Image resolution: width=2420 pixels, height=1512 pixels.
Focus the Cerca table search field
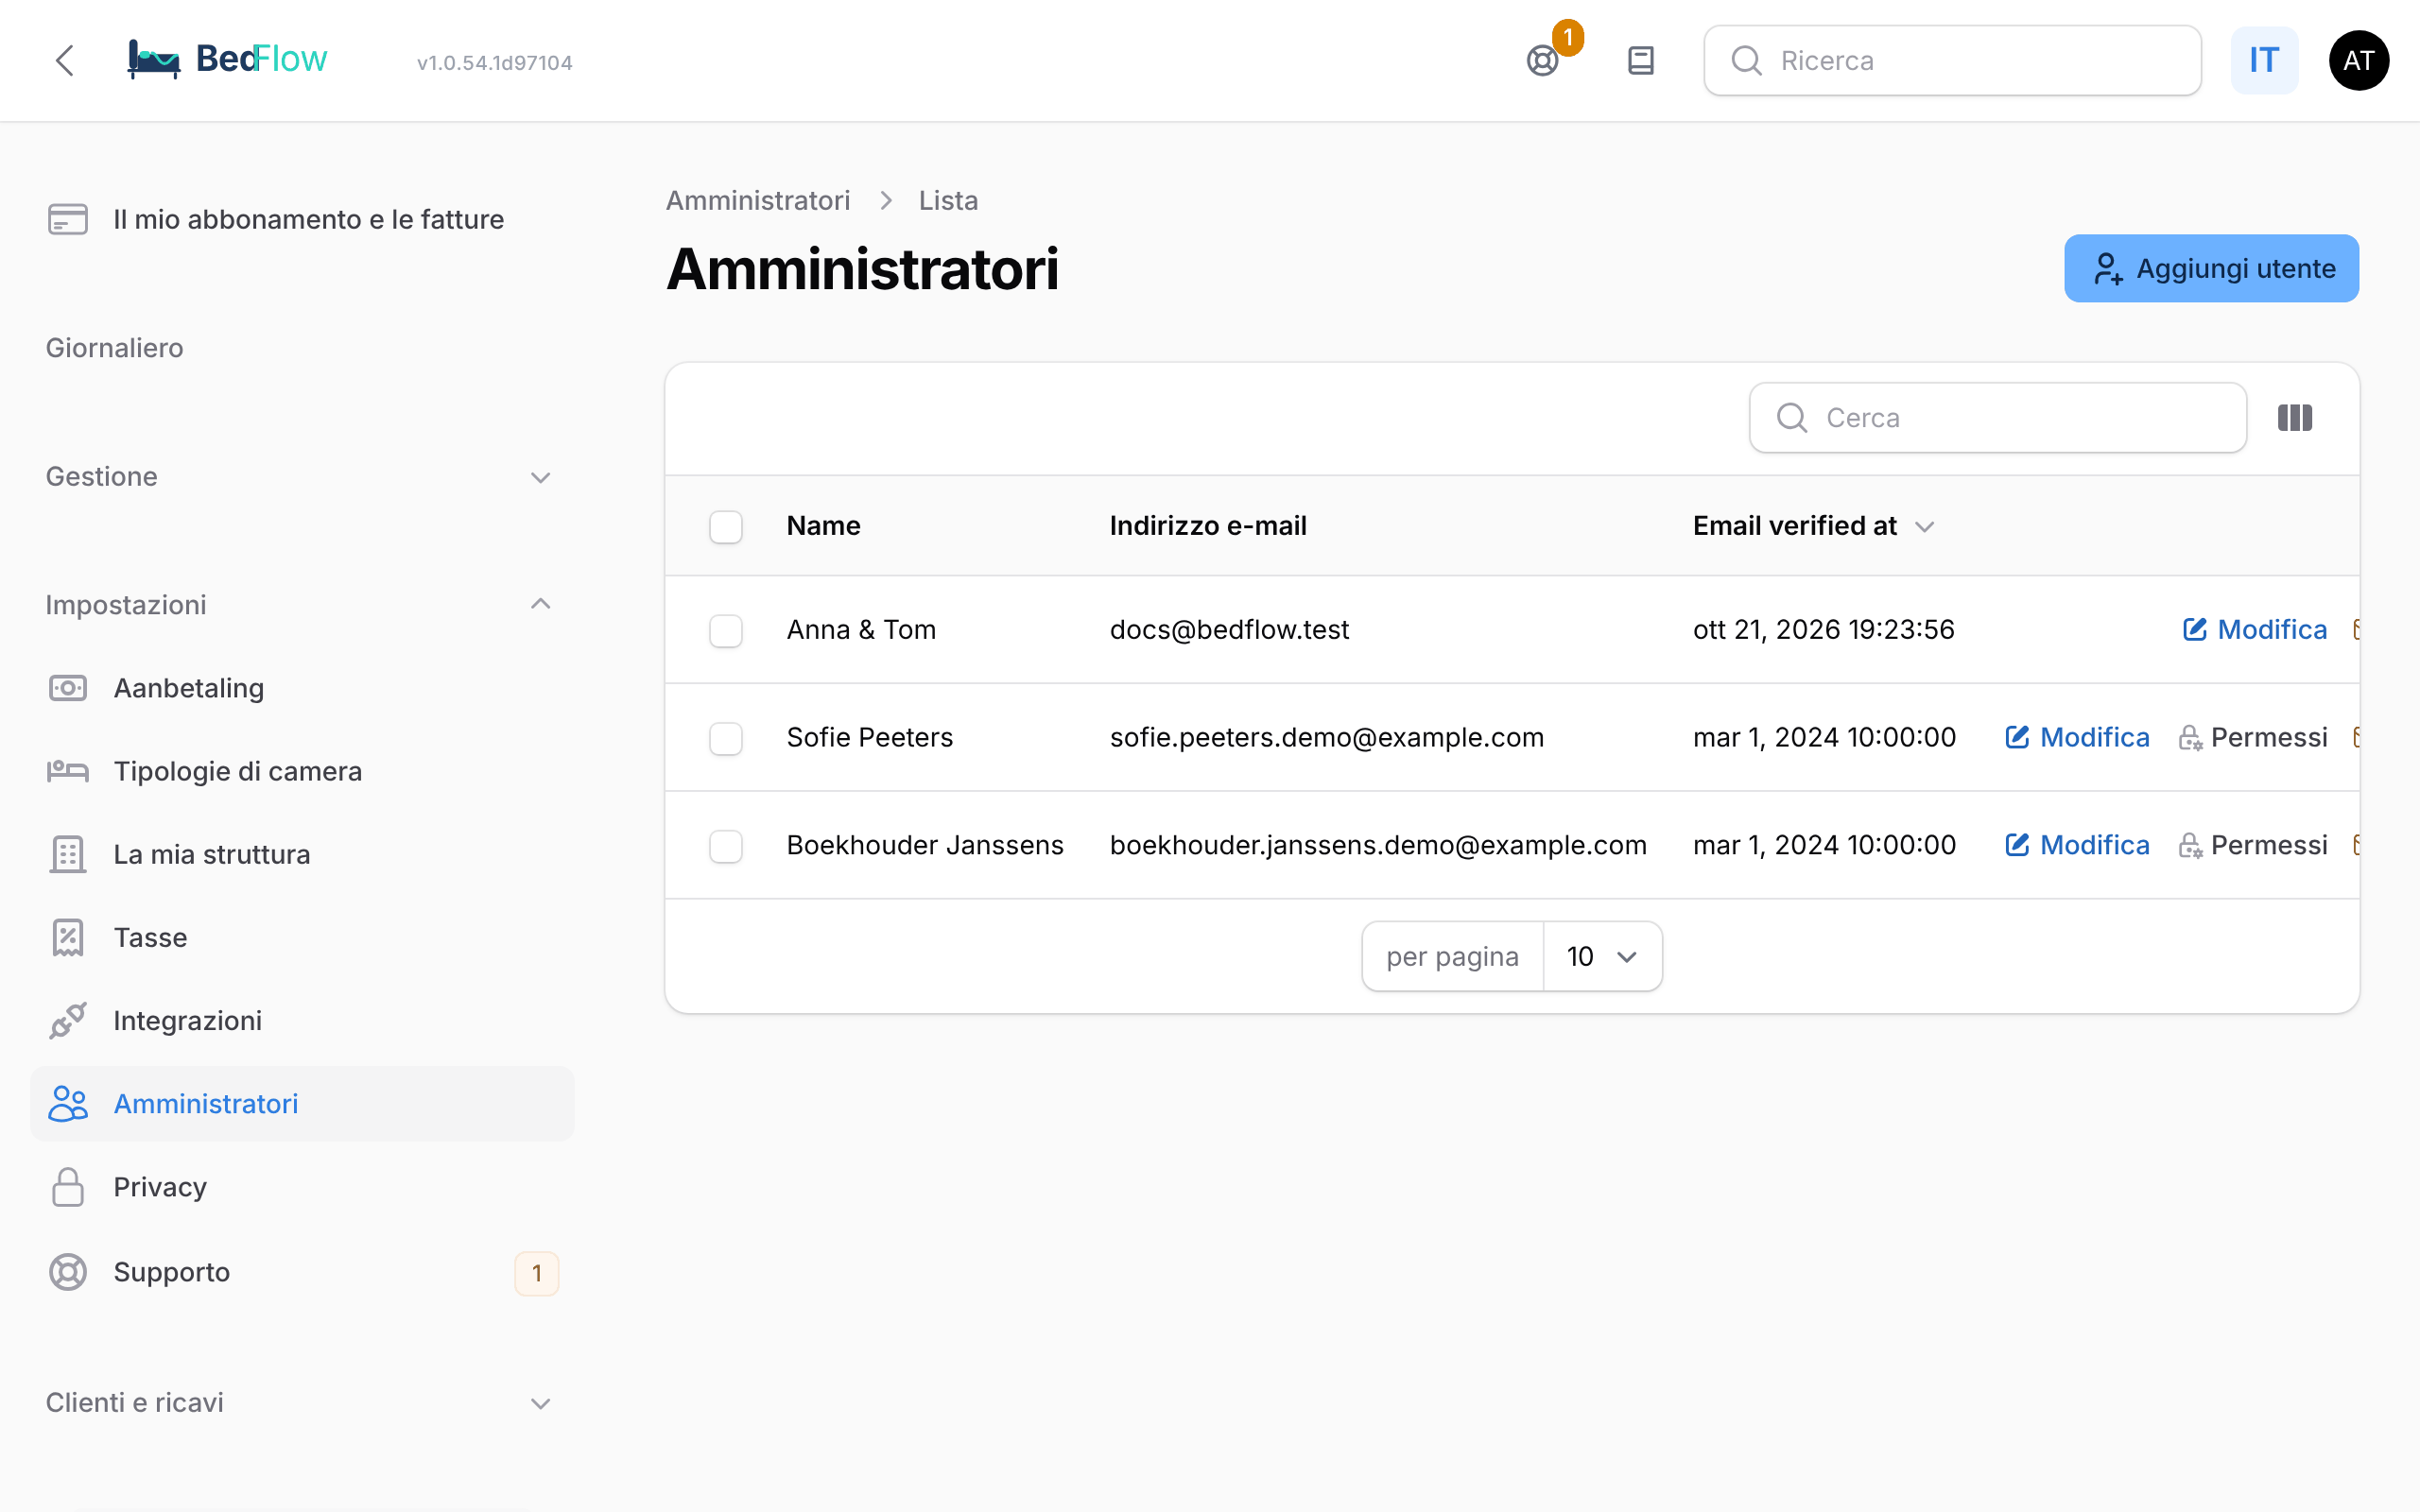point(1997,418)
